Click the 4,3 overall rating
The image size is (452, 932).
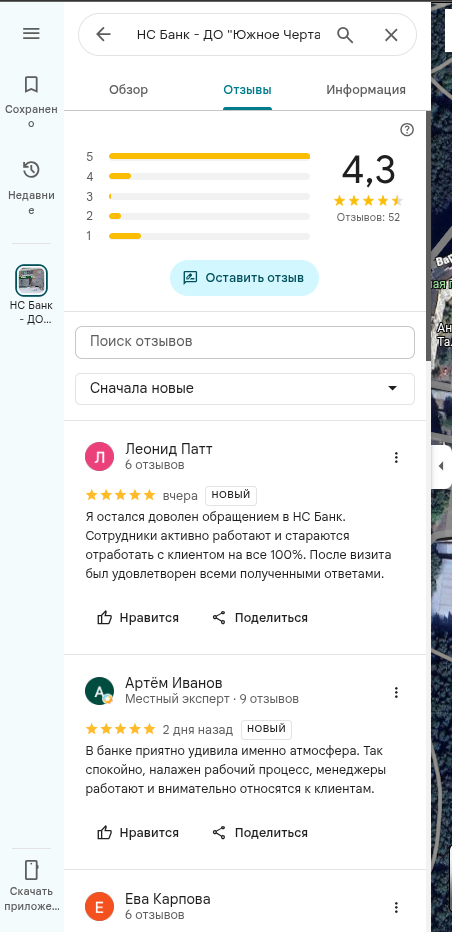click(368, 170)
